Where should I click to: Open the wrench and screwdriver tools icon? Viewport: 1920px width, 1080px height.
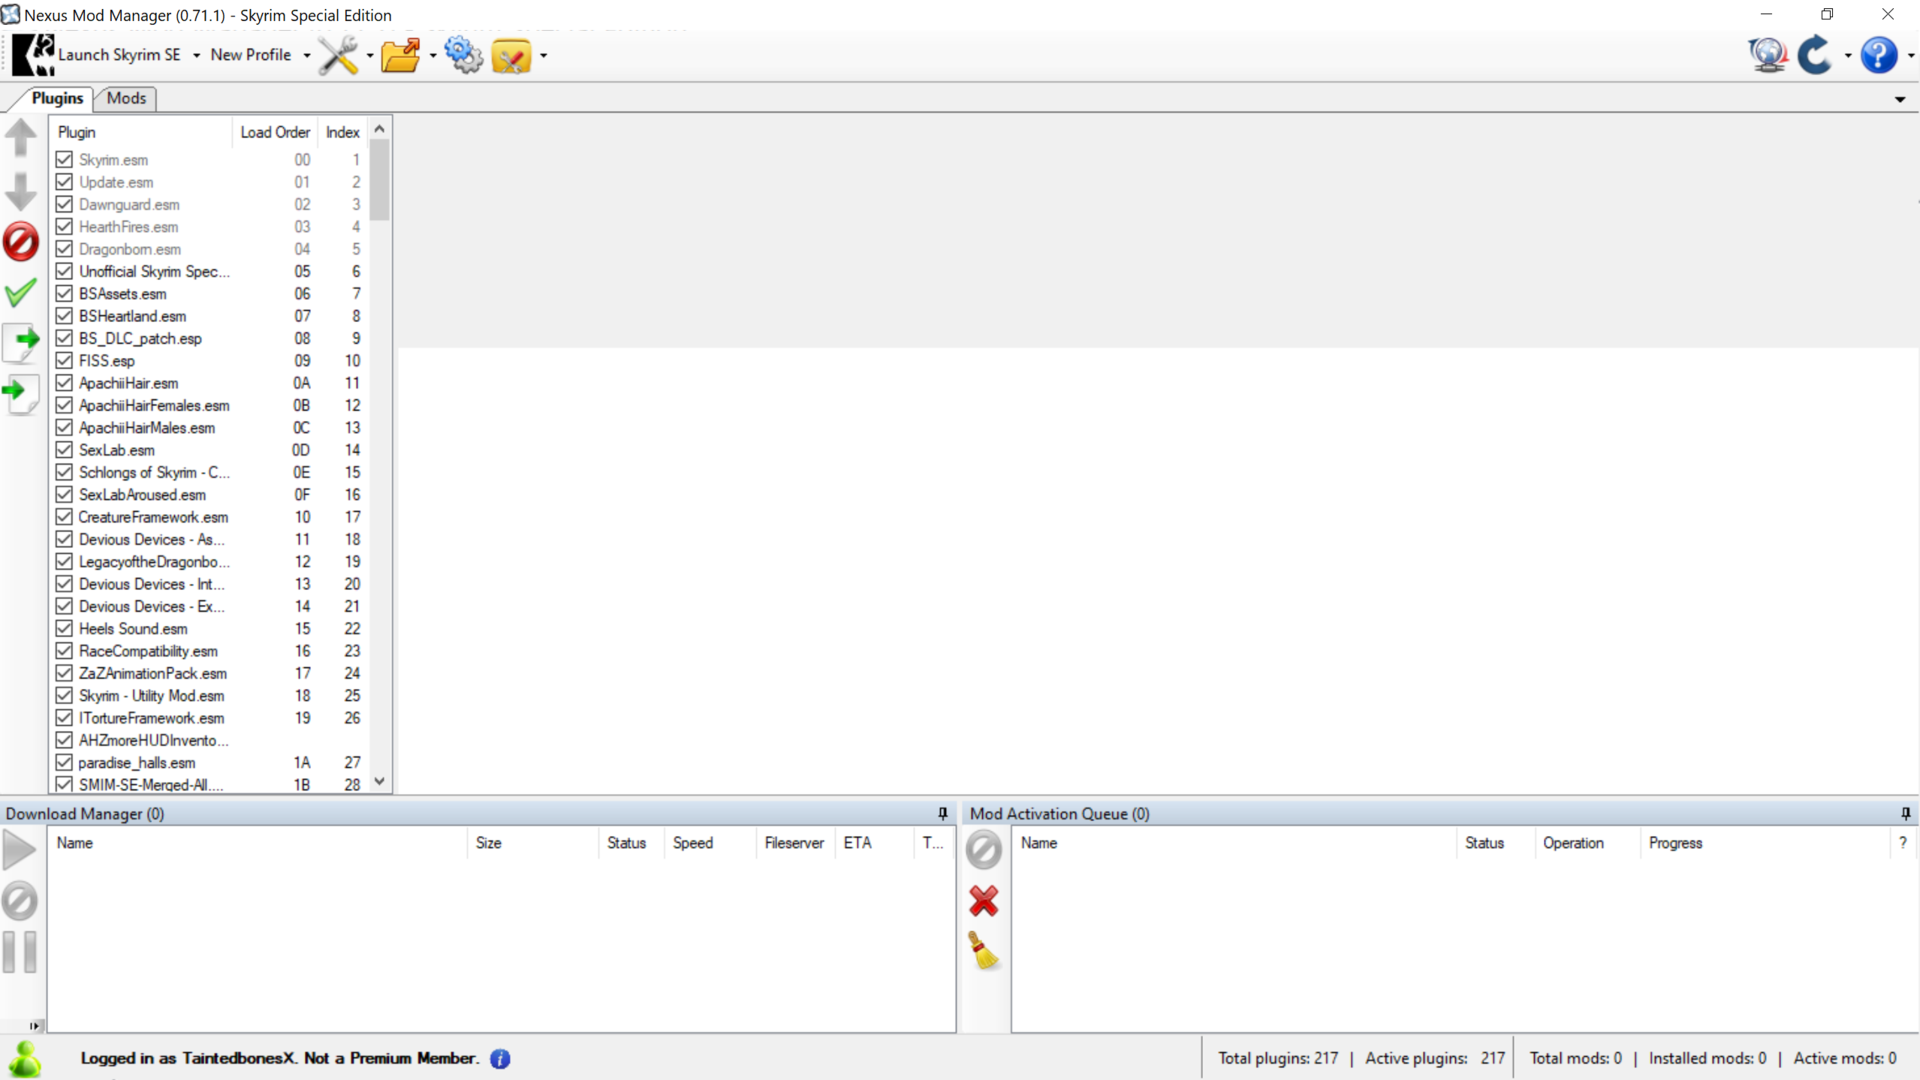pyautogui.click(x=339, y=55)
